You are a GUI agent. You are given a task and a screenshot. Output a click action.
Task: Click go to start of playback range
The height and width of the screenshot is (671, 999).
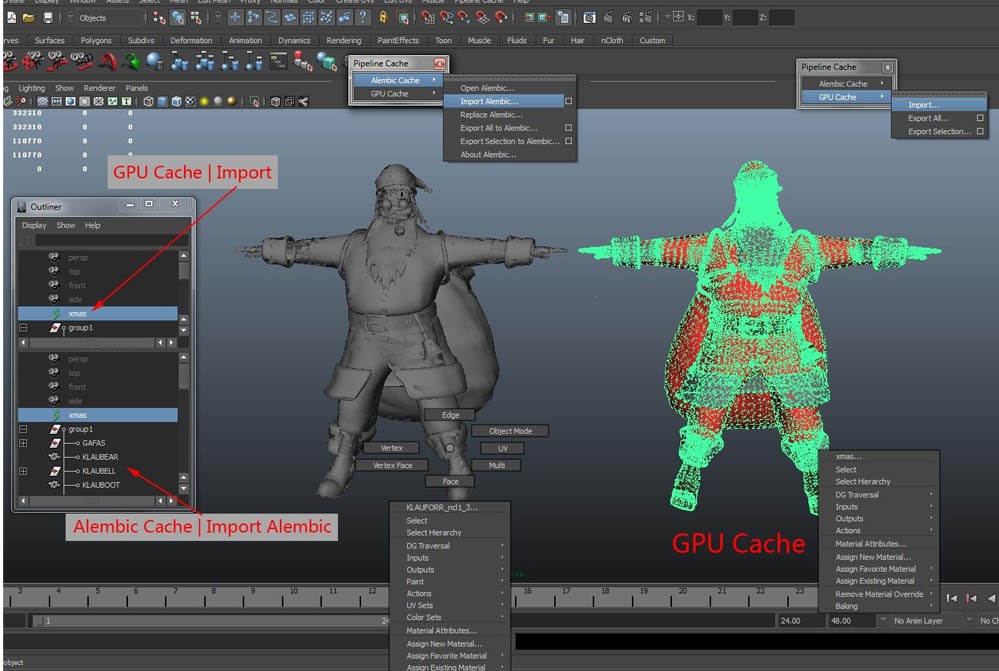(x=951, y=598)
